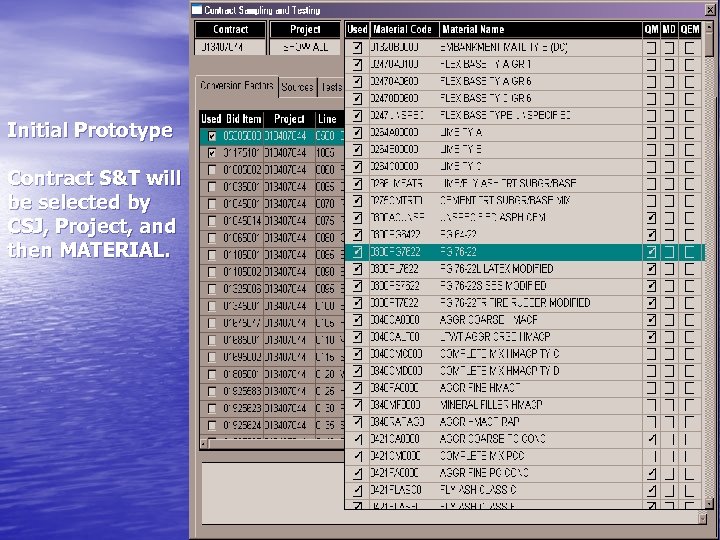Toggle QM checkbox for FLY ASH CLASS C row
Screen dimensions: 720x540
tap(651, 490)
